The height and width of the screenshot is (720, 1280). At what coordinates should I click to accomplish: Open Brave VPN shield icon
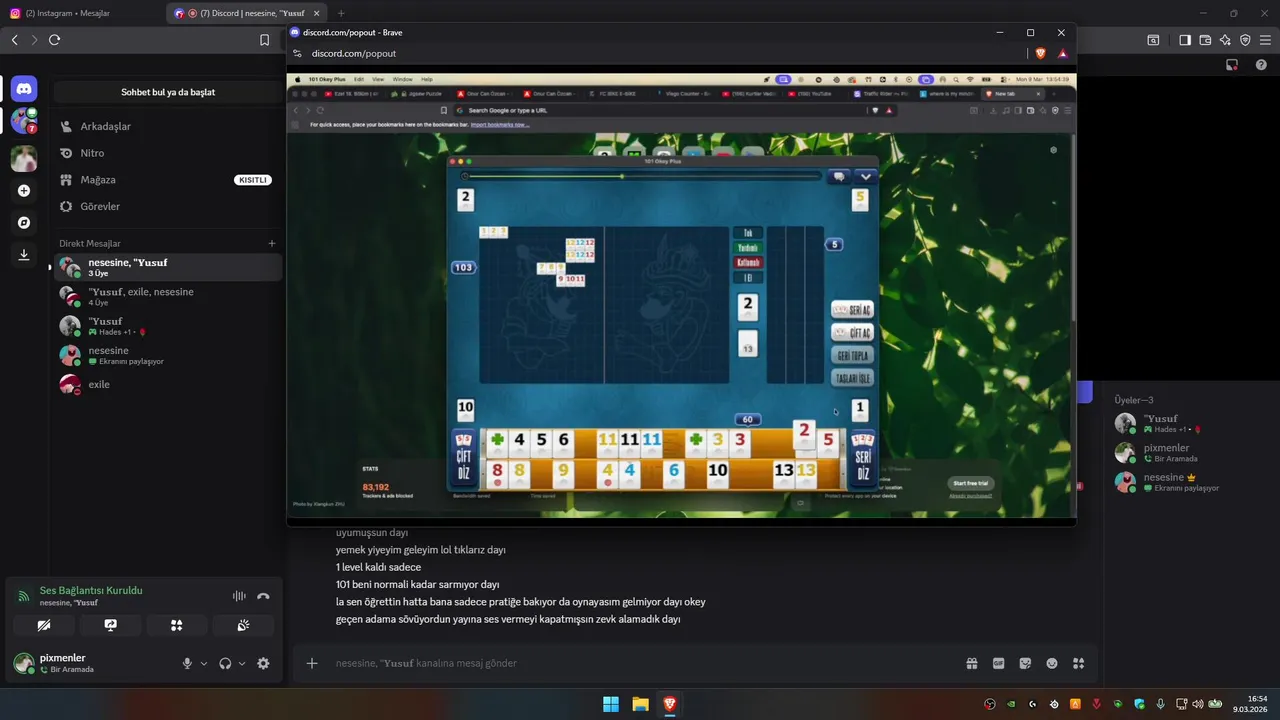click(x=1245, y=40)
